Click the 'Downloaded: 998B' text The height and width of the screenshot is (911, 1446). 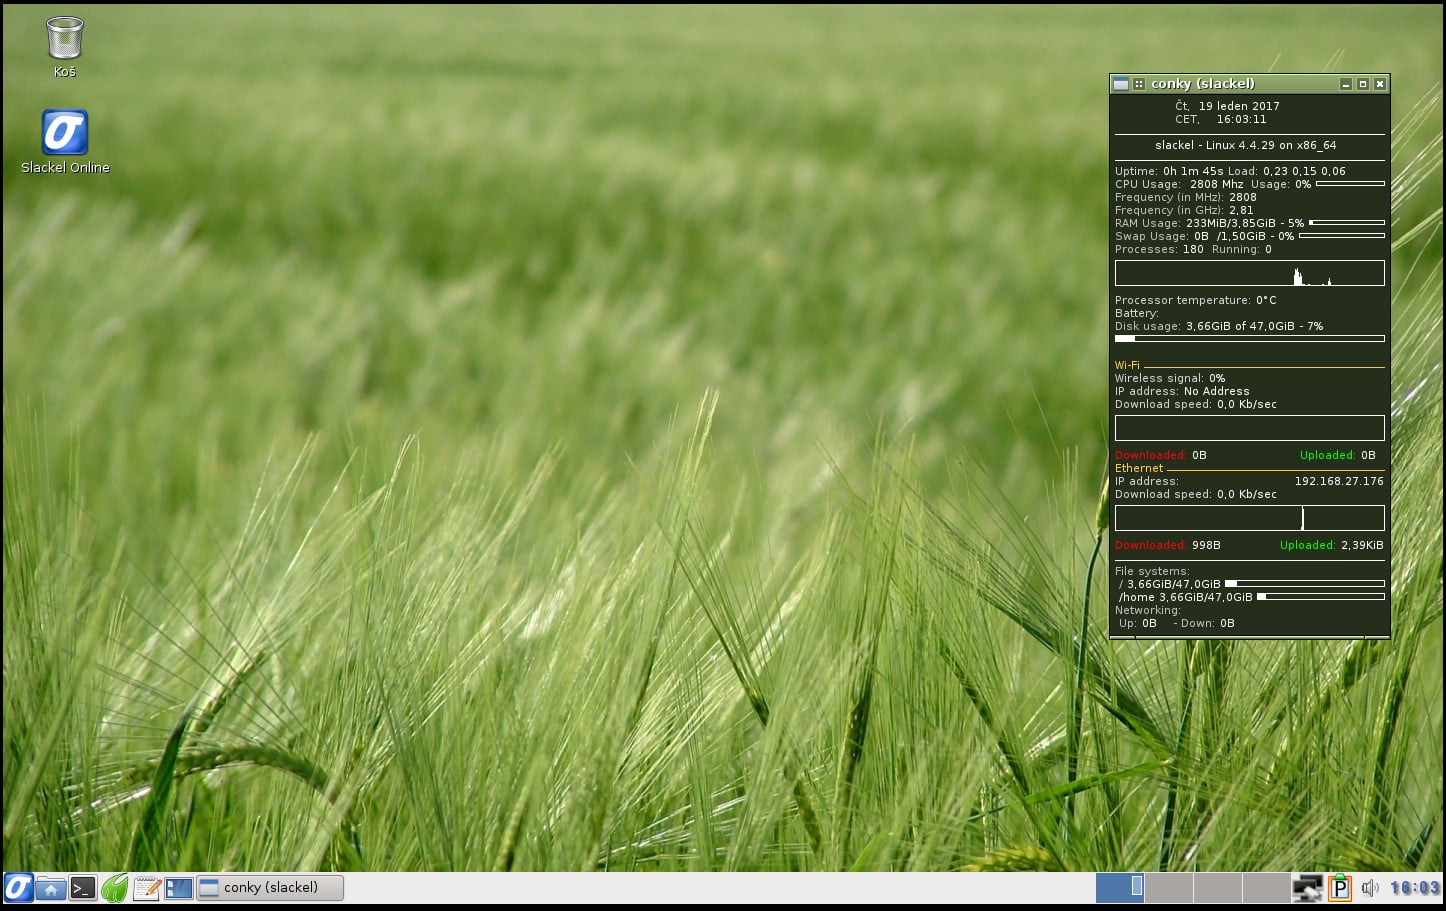(x=1168, y=545)
